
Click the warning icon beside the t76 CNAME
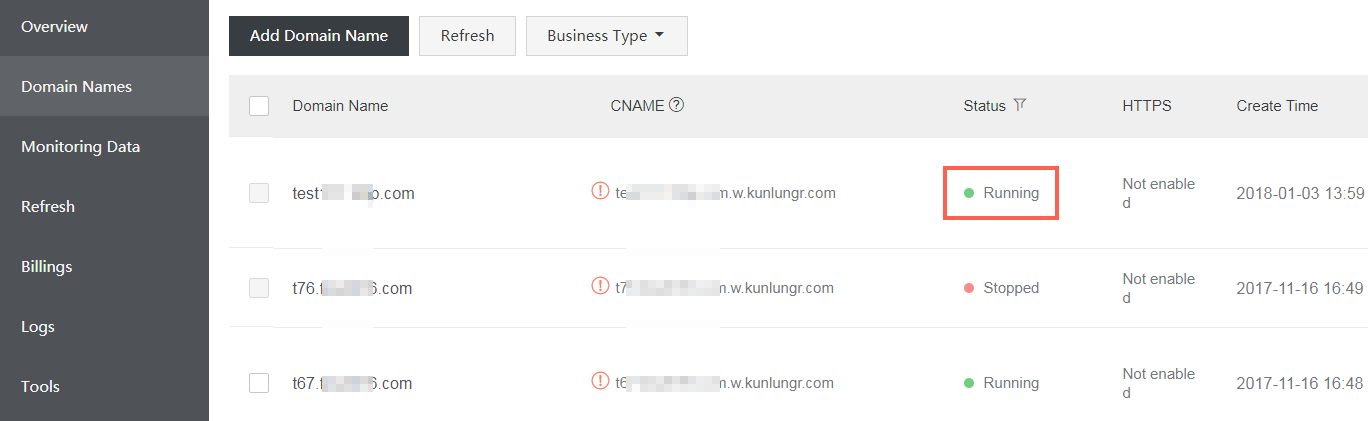600,286
